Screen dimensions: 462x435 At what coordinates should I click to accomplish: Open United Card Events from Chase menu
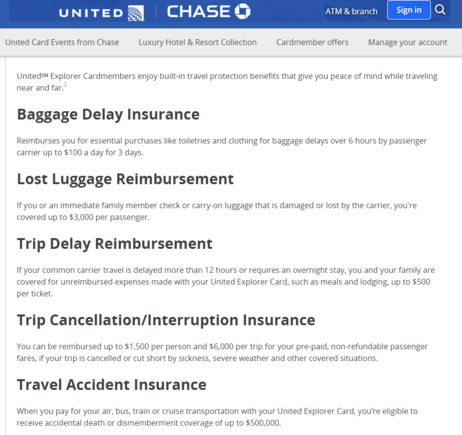[x=62, y=42]
